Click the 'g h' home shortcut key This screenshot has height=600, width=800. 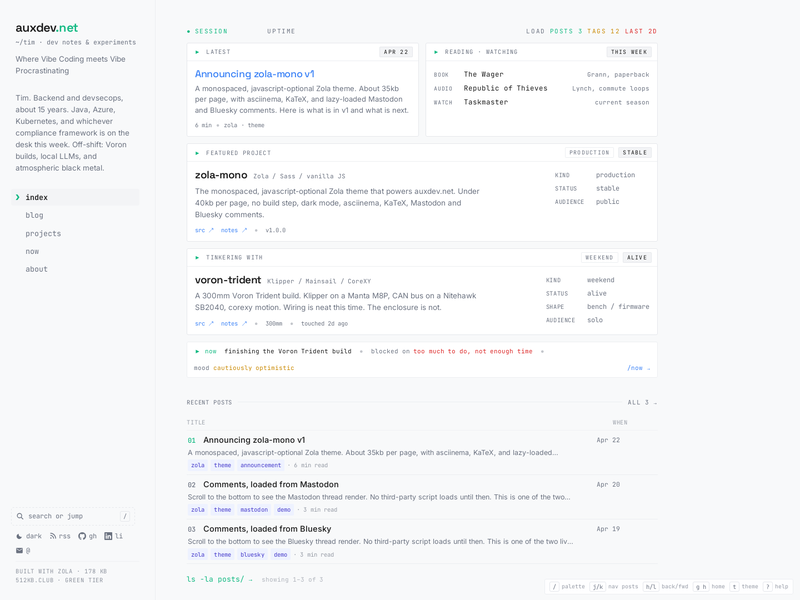pos(701,587)
